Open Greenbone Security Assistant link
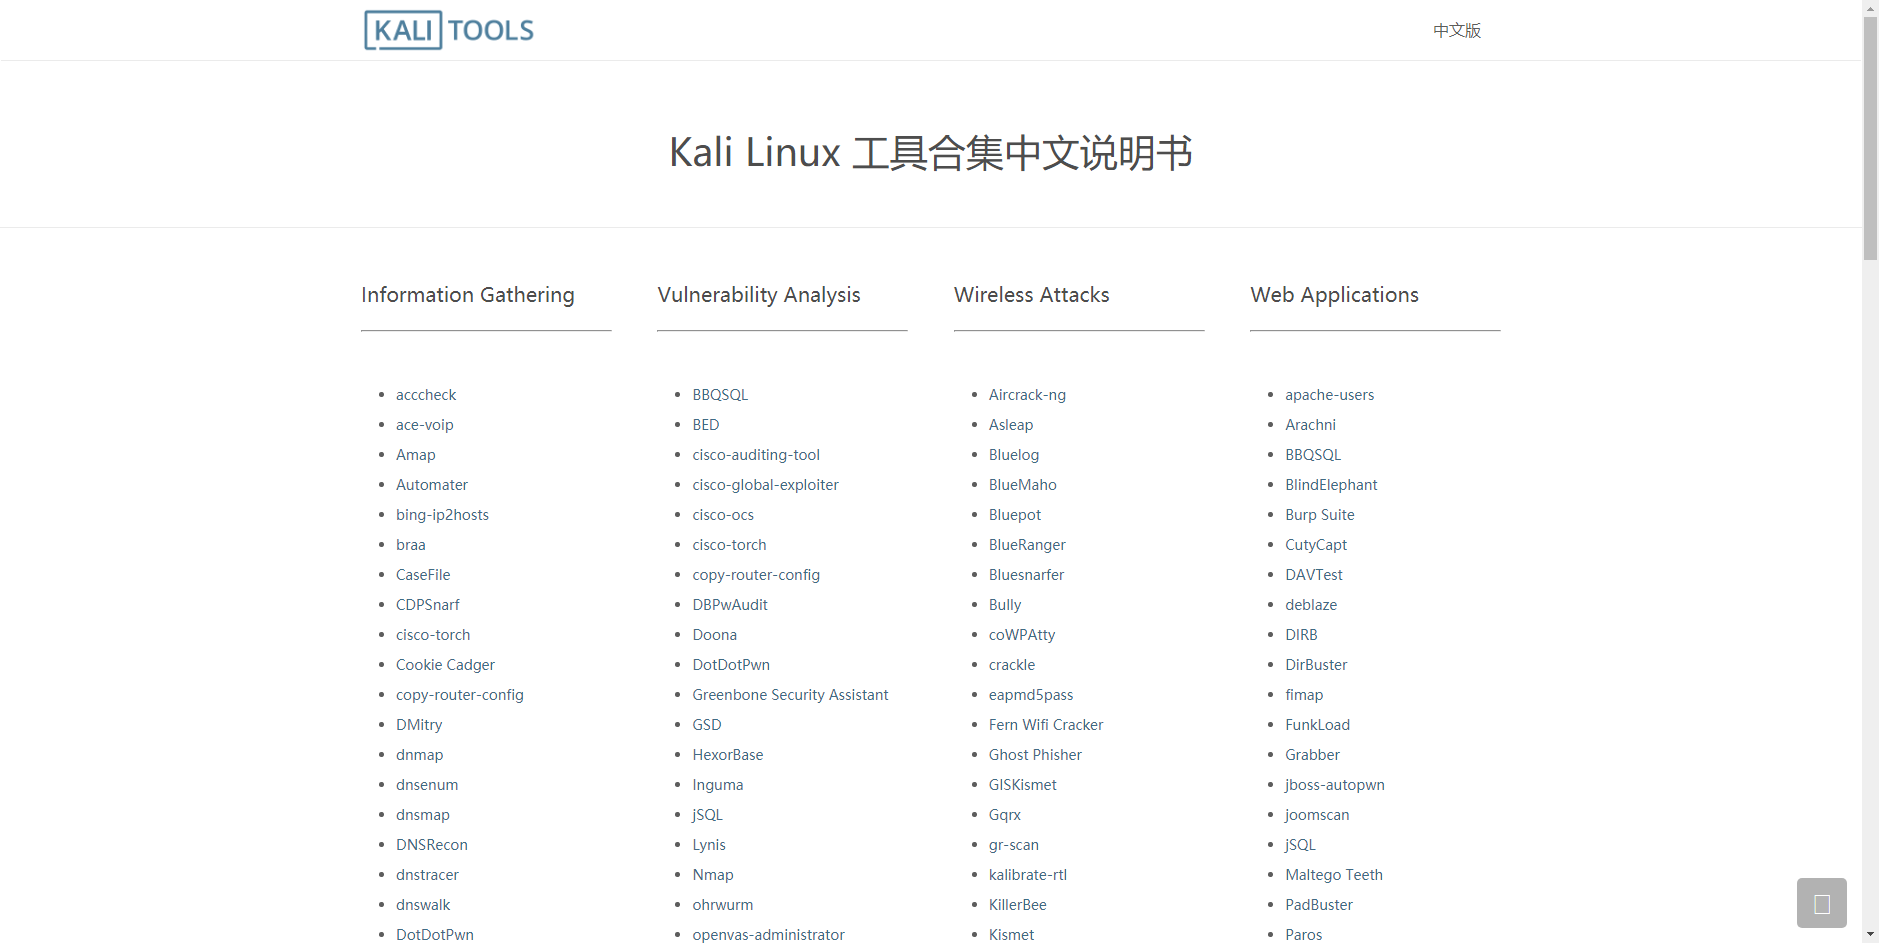Screen dimensions: 1879x943 [x=789, y=695]
